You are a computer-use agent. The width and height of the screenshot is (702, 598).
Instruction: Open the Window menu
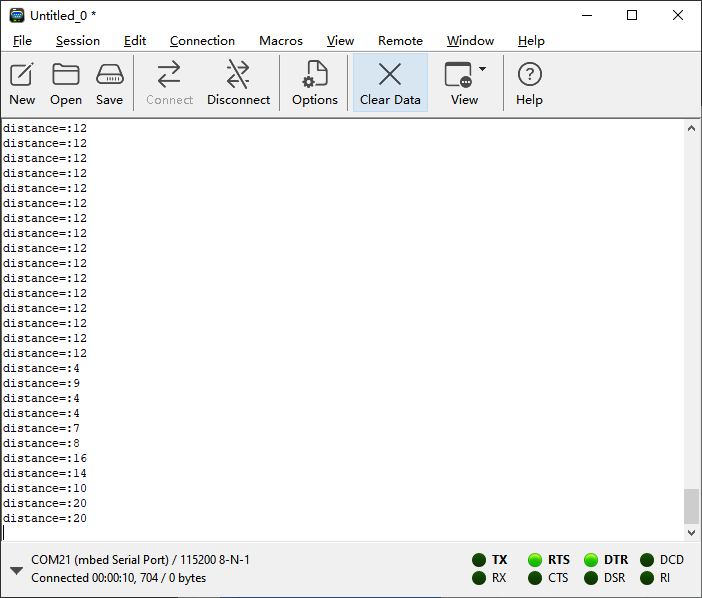click(x=470, y=41)
